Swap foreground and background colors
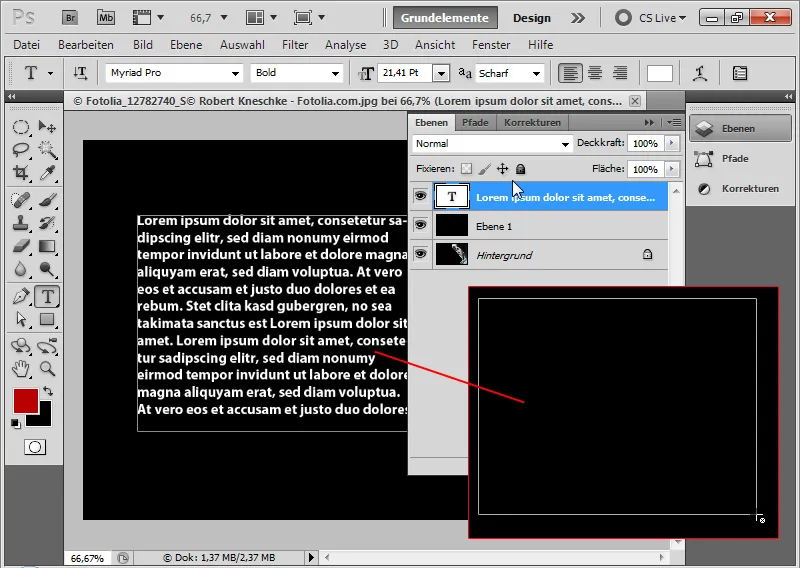 point(47,391)
